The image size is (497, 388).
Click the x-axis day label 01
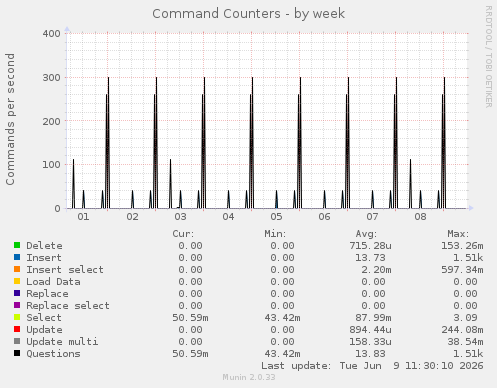[83, 217]
